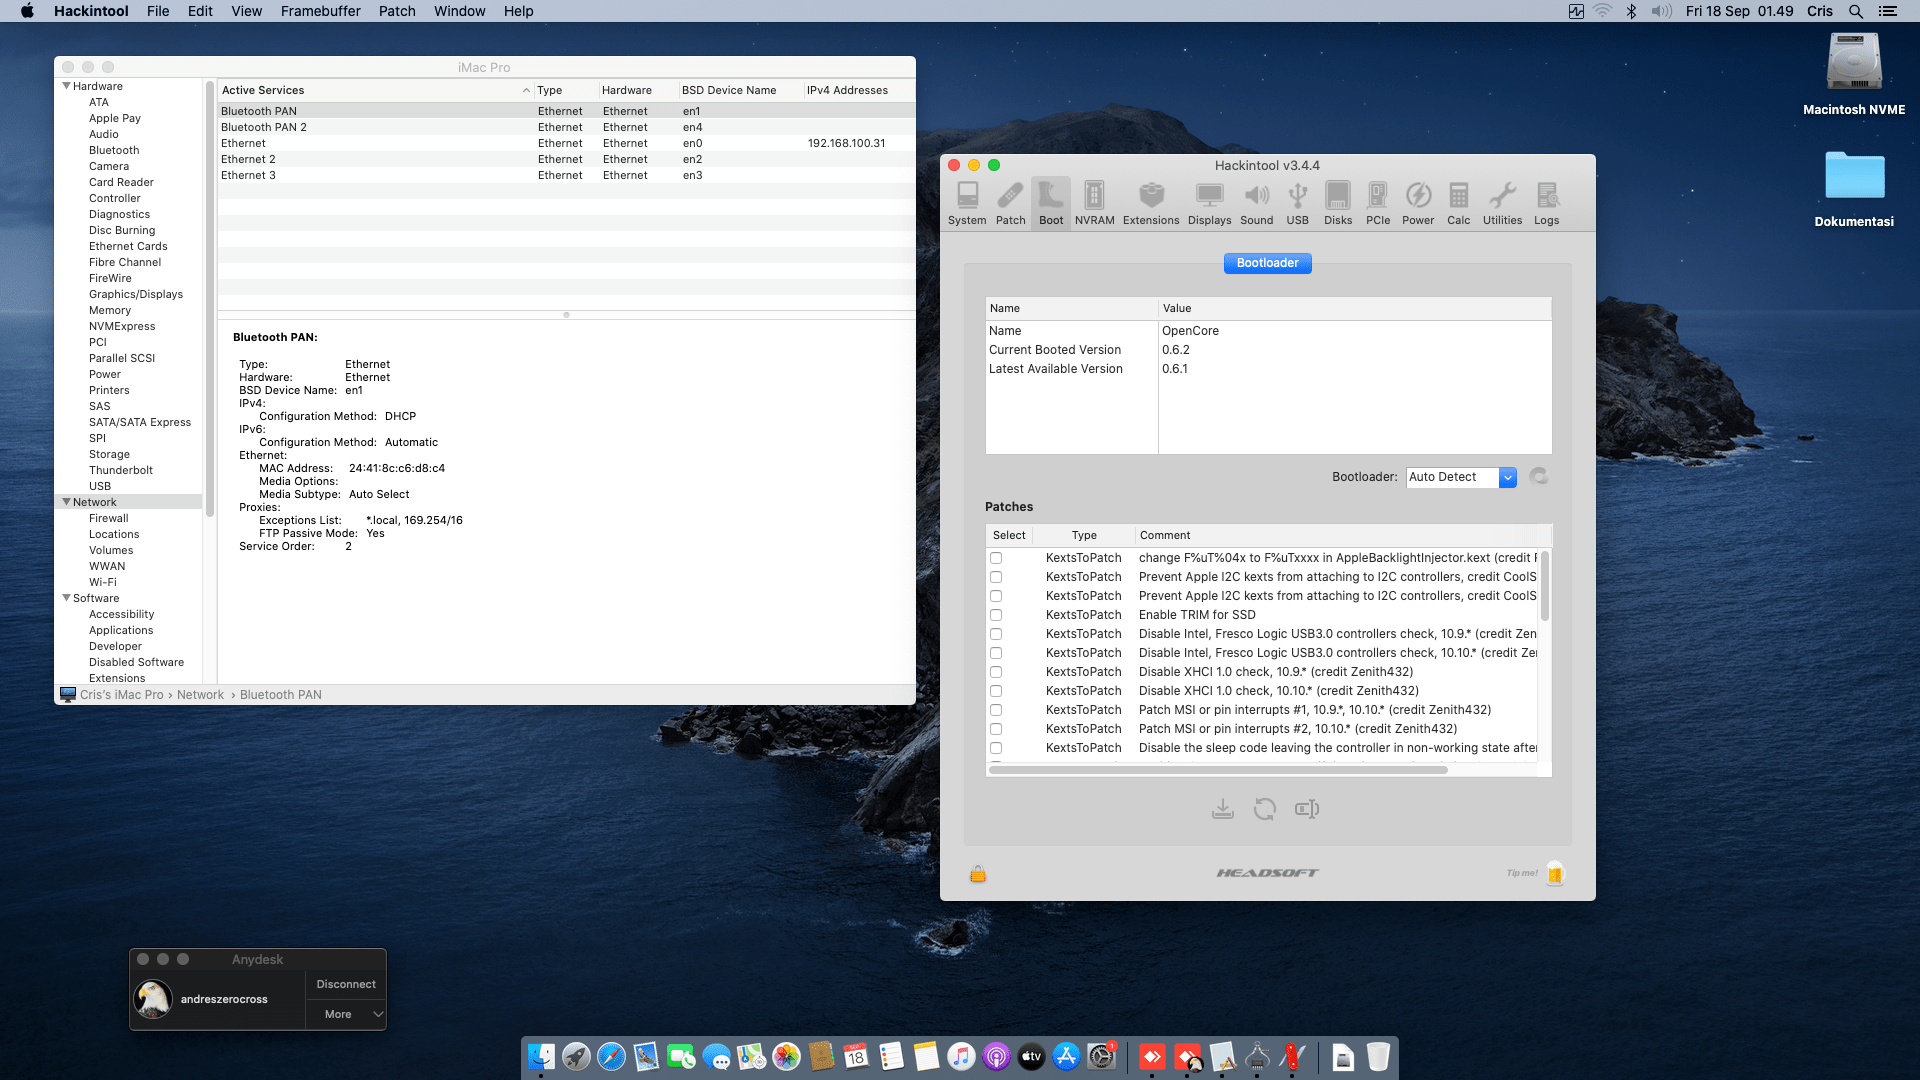Open the File menu
1920x1080 pixels.
point(158,11)
